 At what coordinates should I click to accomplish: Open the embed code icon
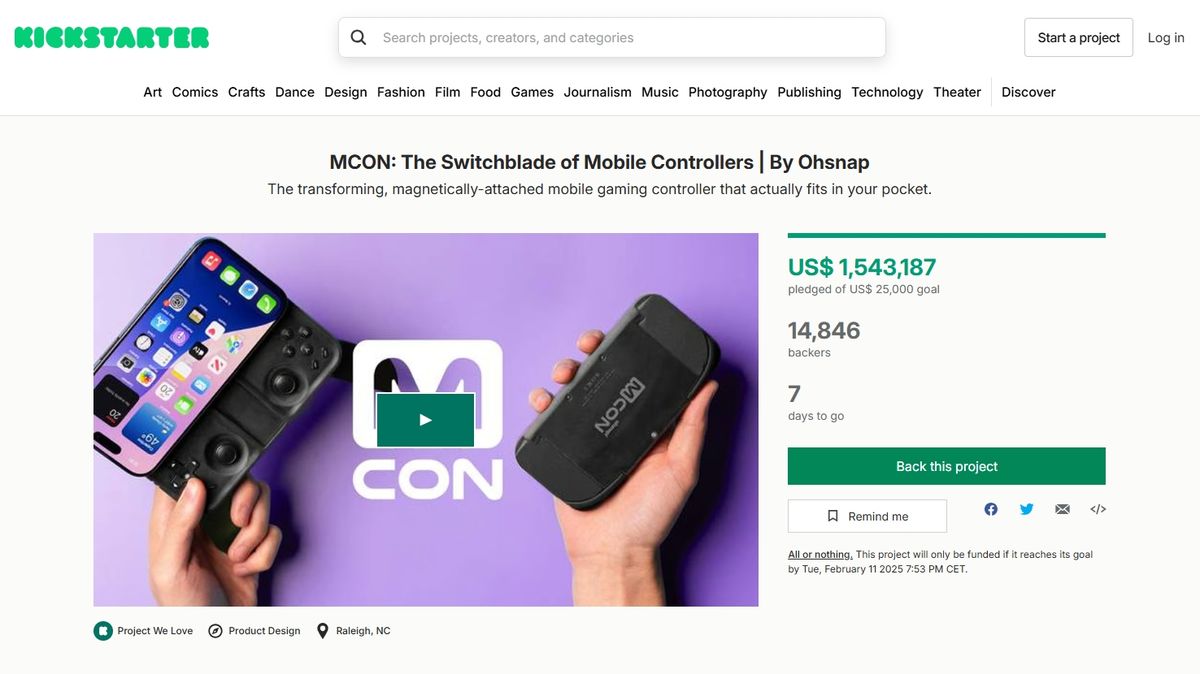(x=1098, y=509)
